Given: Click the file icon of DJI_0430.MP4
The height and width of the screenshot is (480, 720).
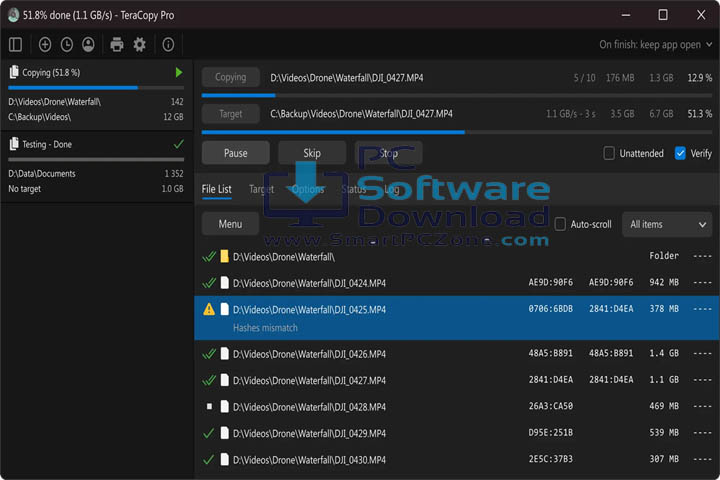Looking at the screenshot, I should tap(225, 459).
